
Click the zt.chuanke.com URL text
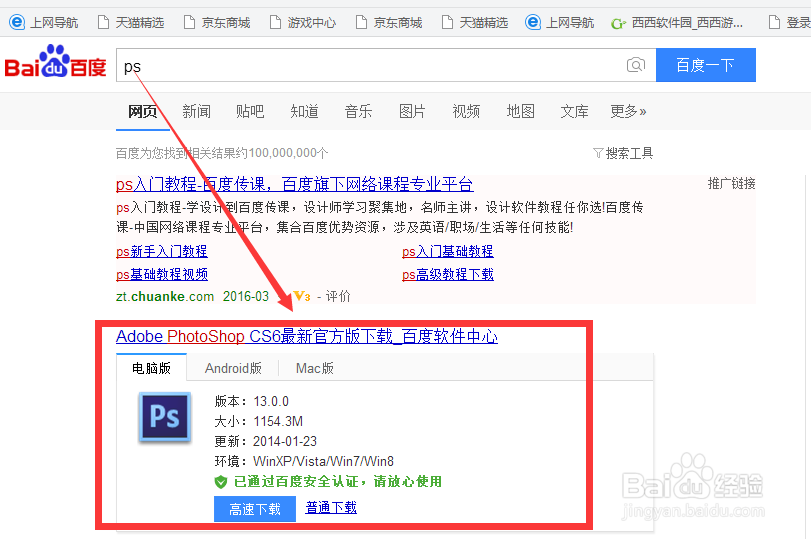coord(165,296)
